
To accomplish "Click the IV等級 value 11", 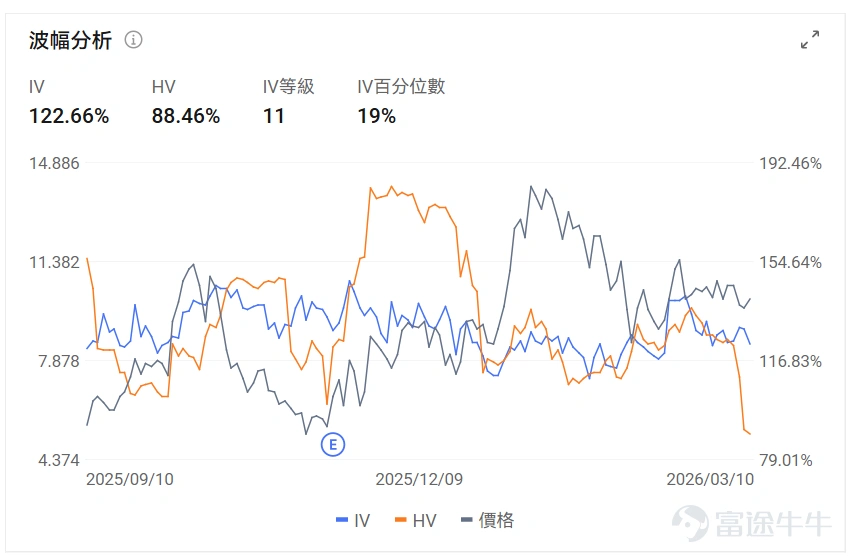I will coord(274,116).
